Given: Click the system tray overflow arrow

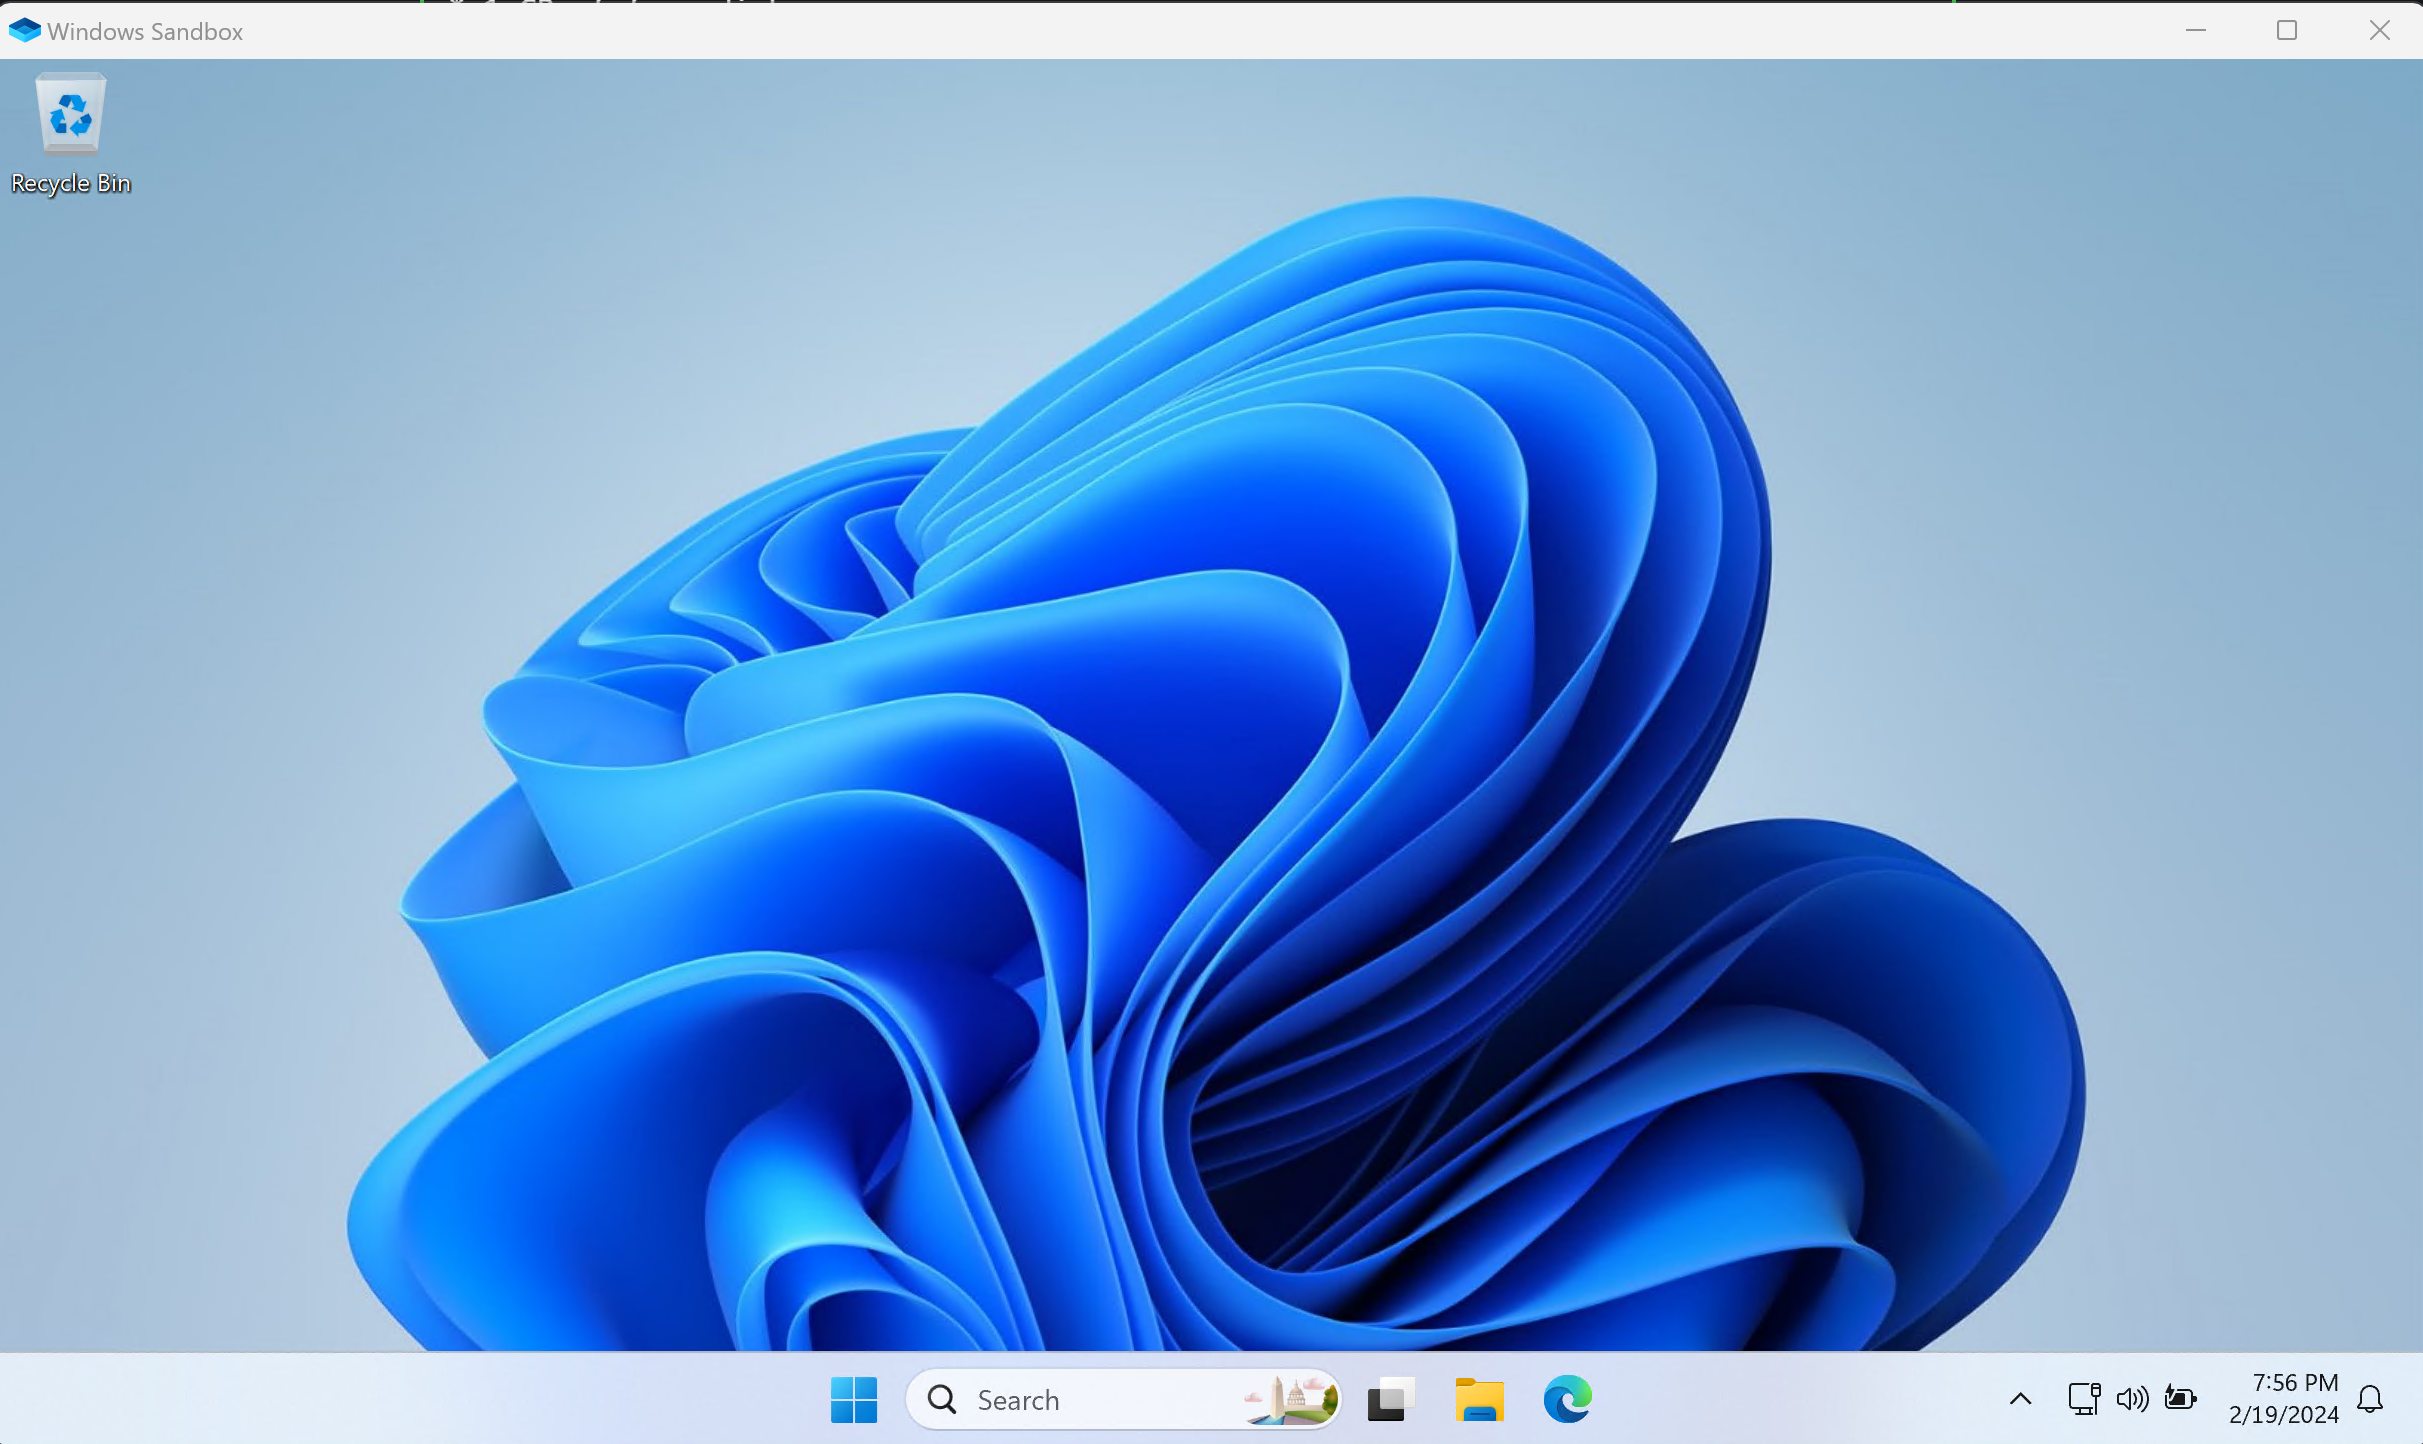Looking at the screenshot, I should (2023, 1398).
